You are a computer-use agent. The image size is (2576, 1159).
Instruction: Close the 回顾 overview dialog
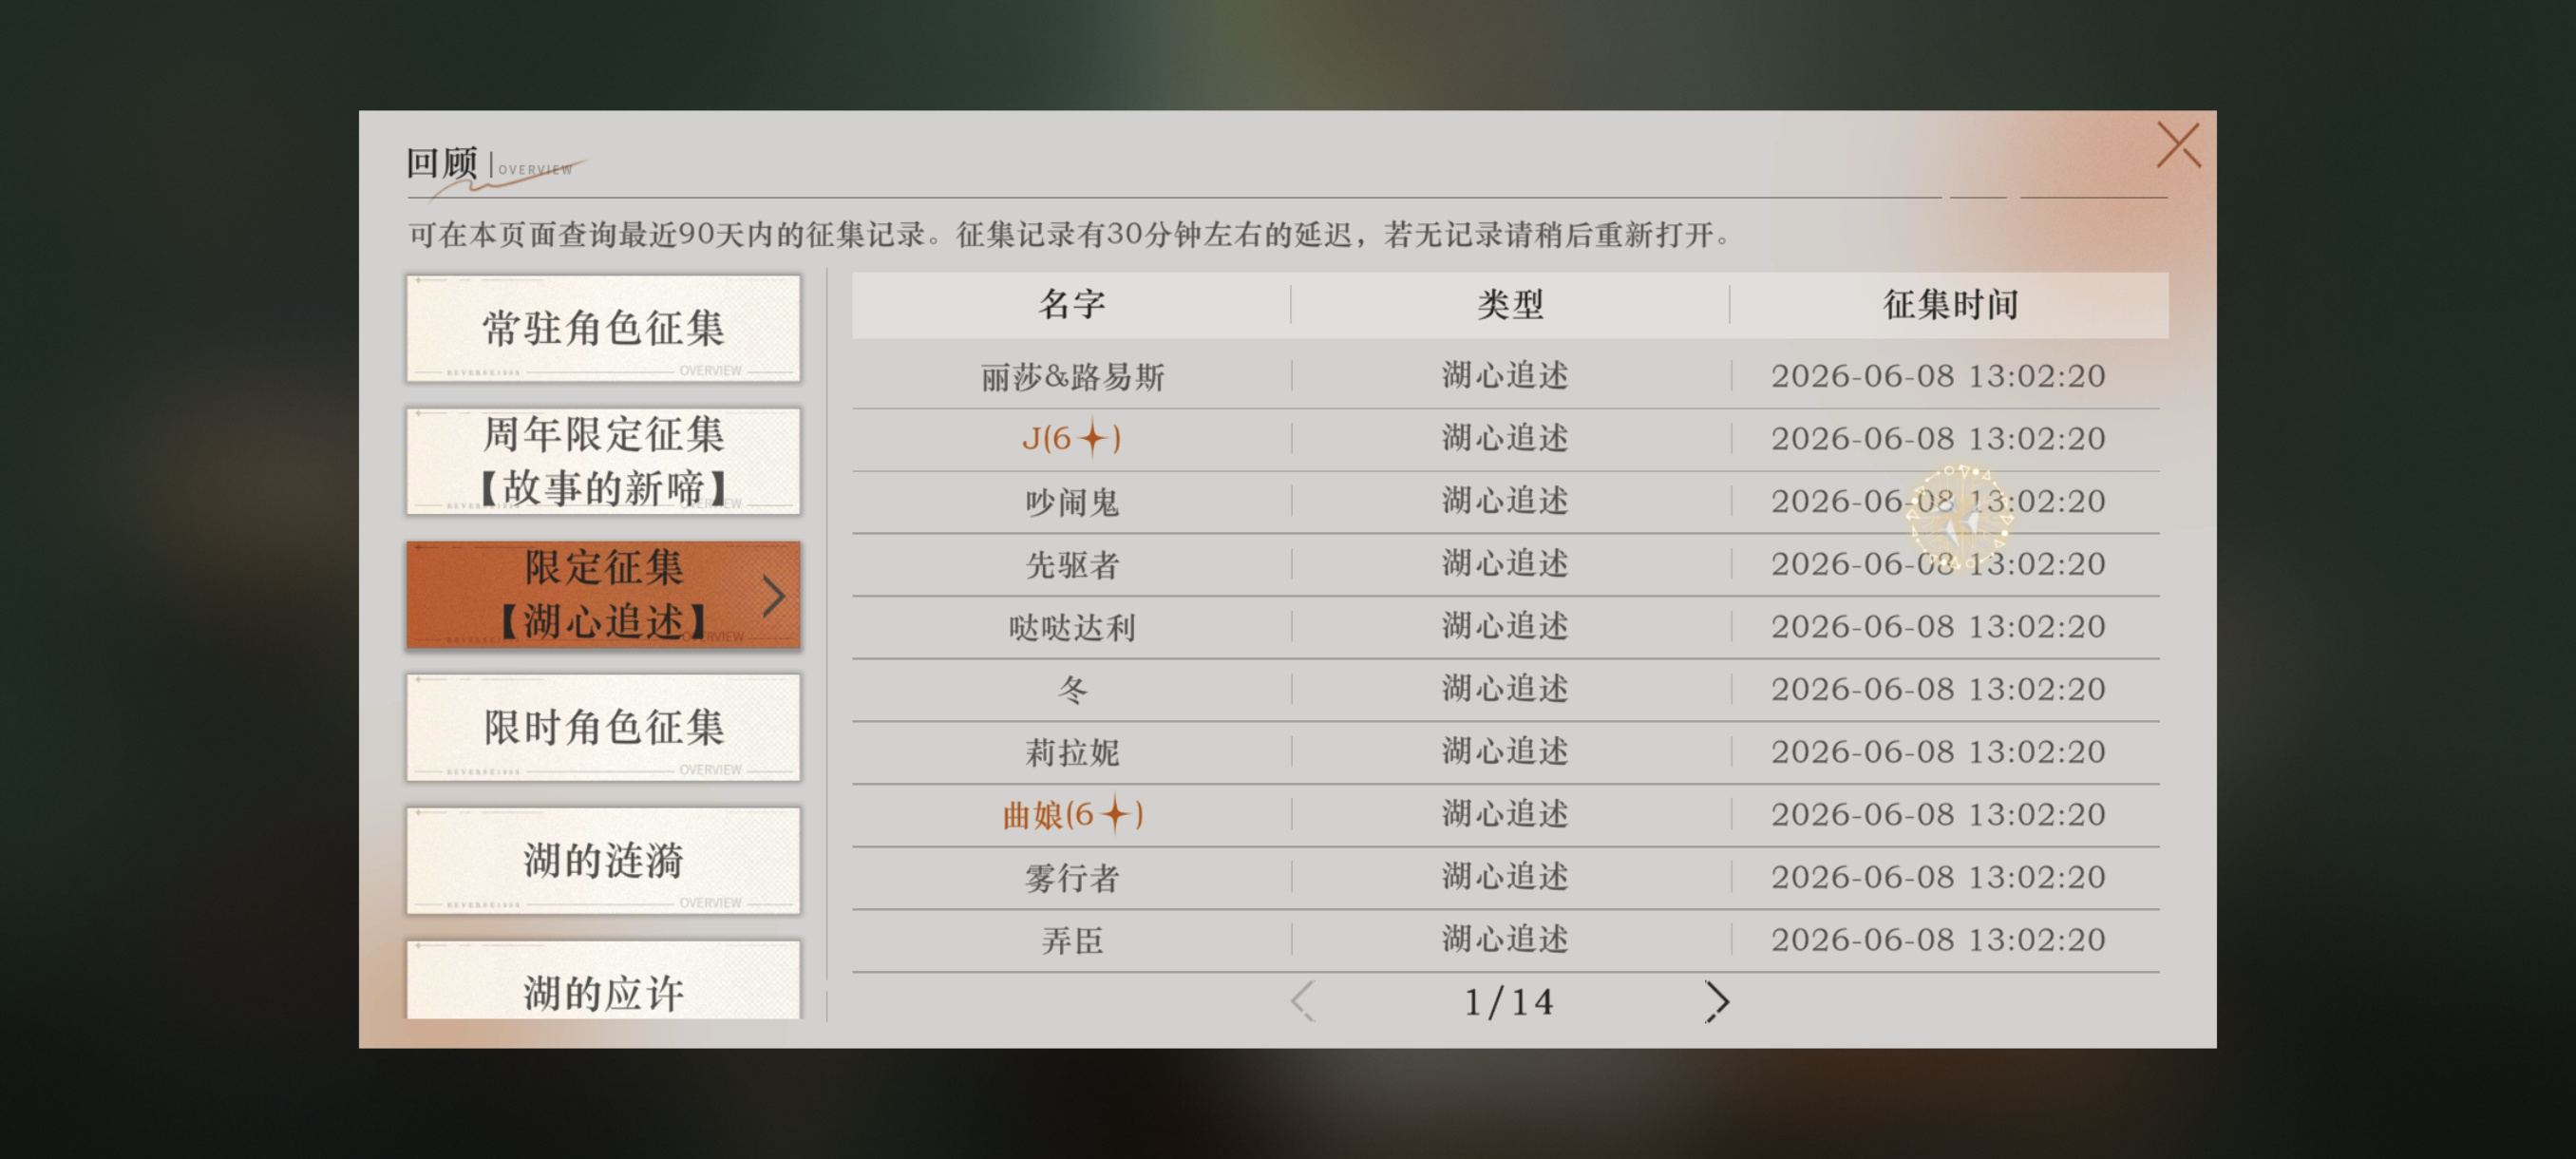click(x=2178, y=146)
